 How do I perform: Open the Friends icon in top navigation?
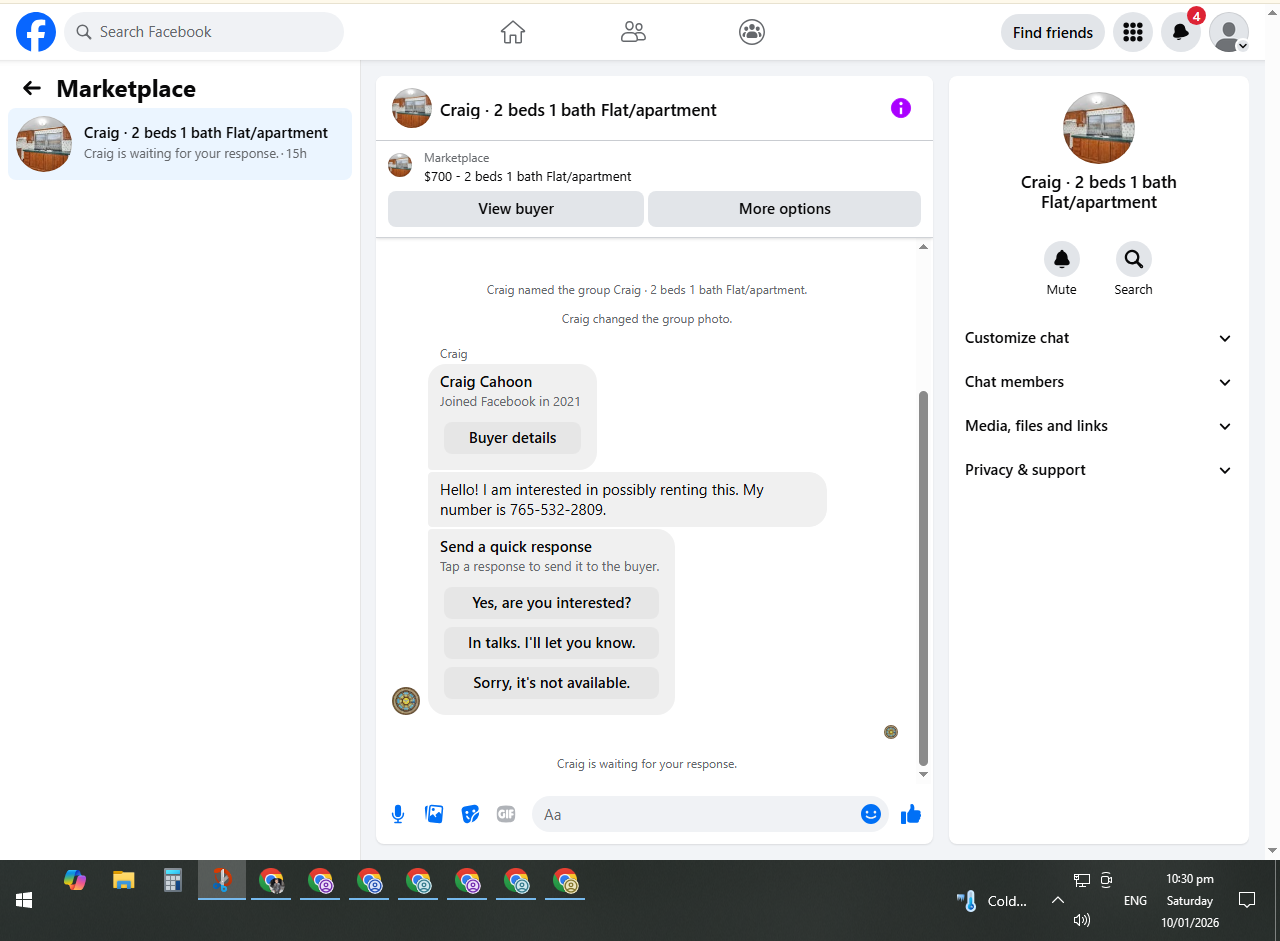click(x=633, y=32)
